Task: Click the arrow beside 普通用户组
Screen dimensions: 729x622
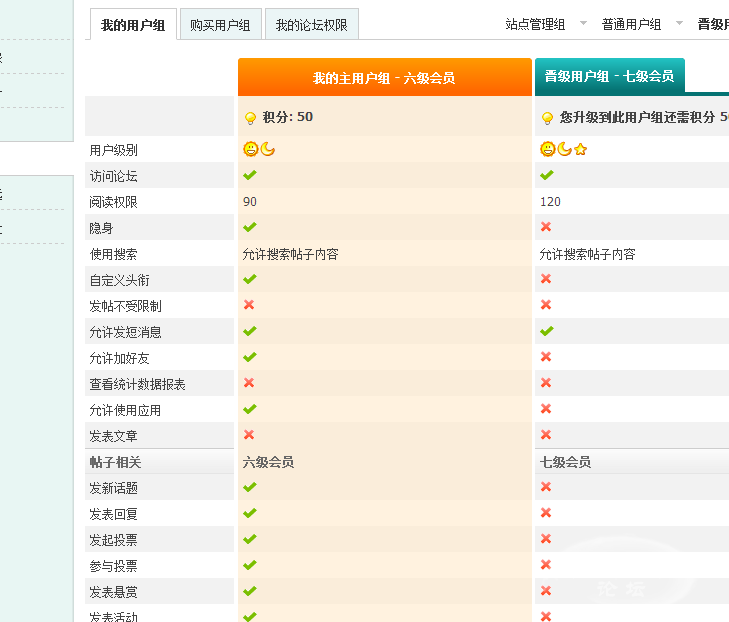Action: pos(679,23)
